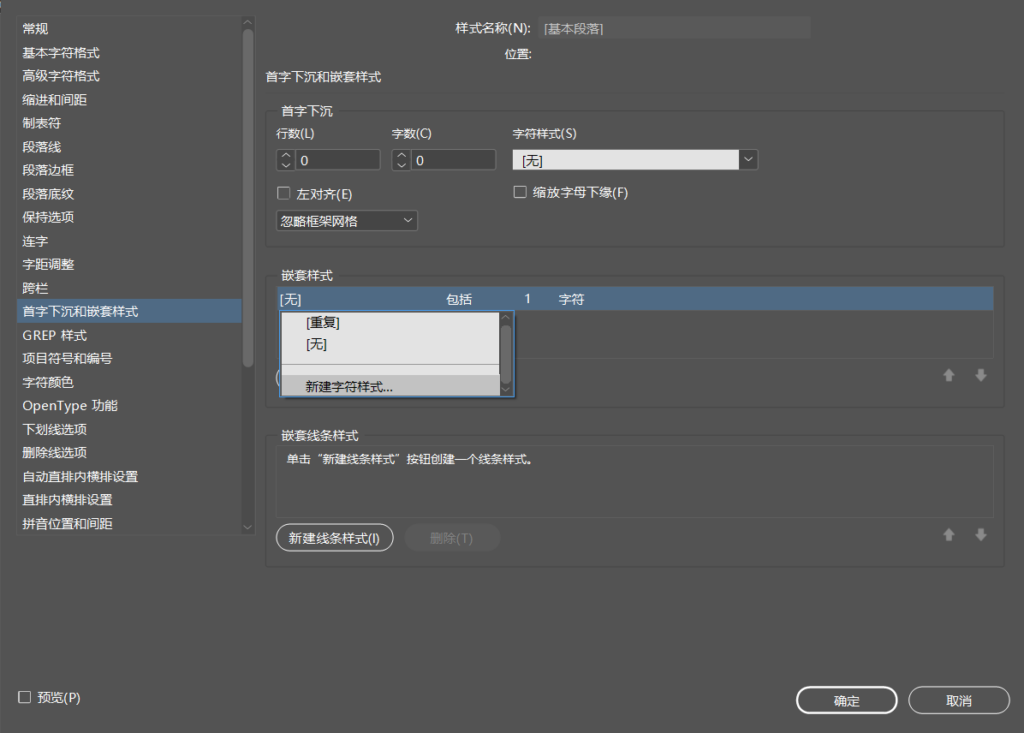Click the nested style move down arrow
This screenshot has width=1024, height=733.
(x=981, y=376)
